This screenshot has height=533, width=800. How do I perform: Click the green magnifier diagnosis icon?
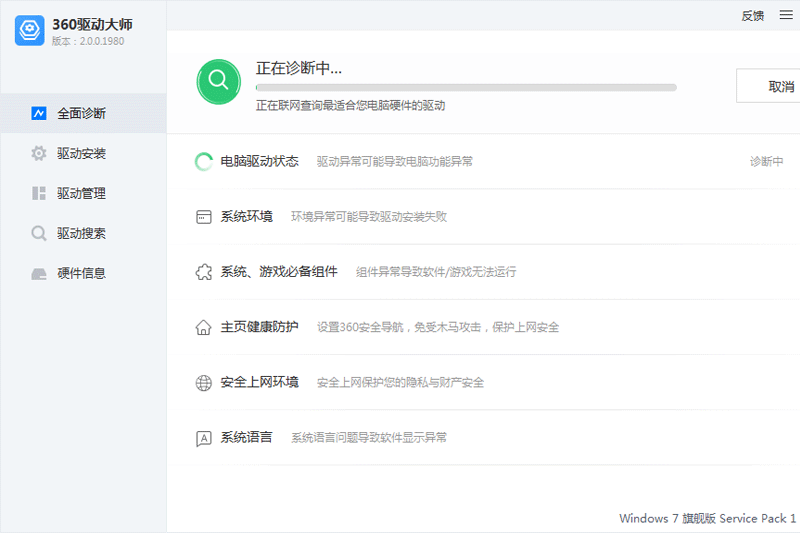click(x=219, y=82)
